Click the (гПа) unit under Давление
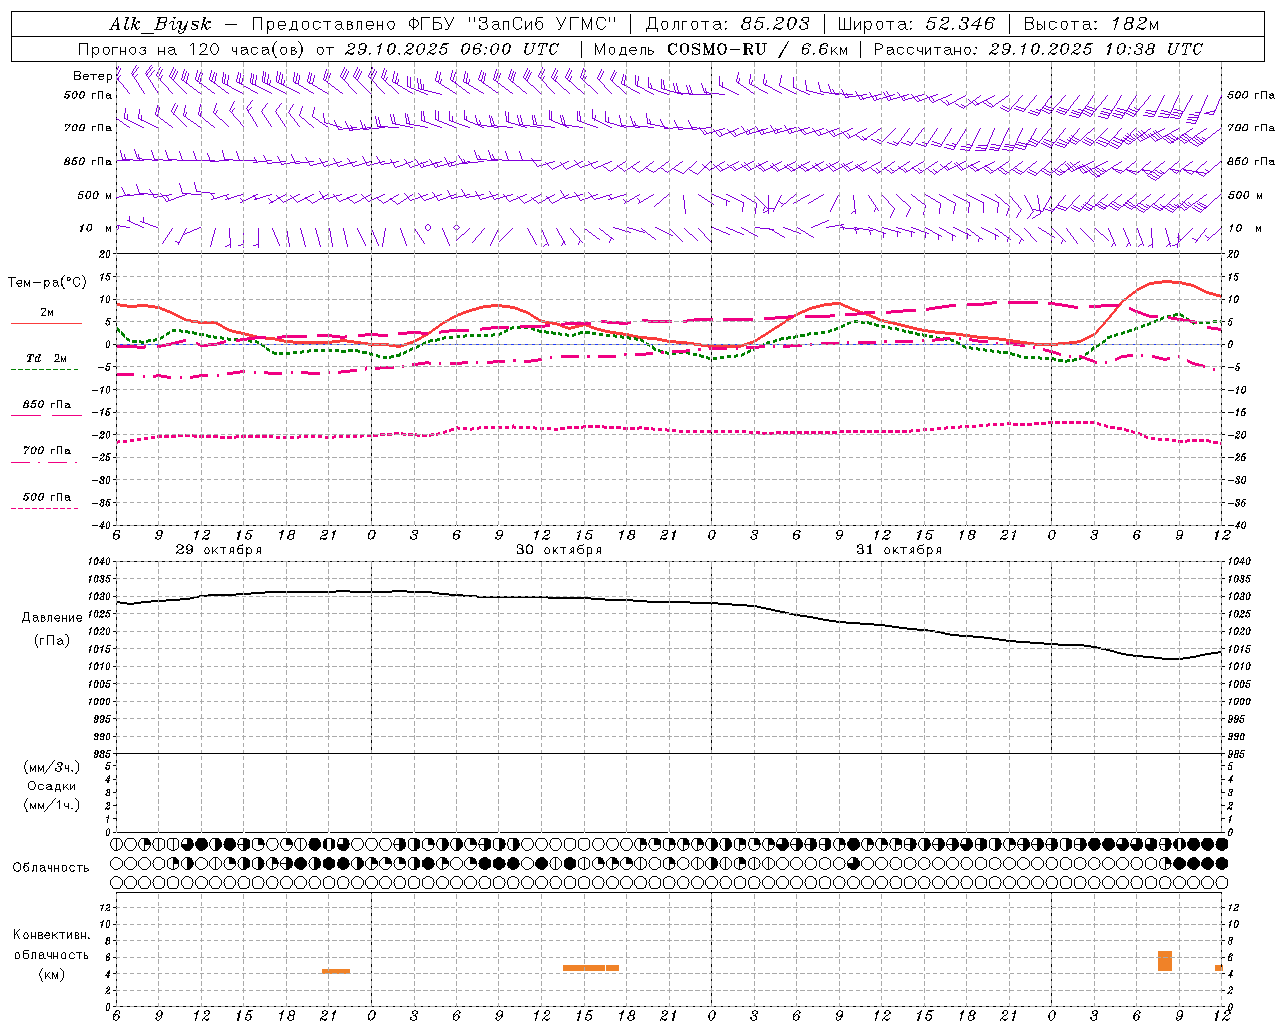This screenshot has height=1024, width=1280. click(52, 641)
